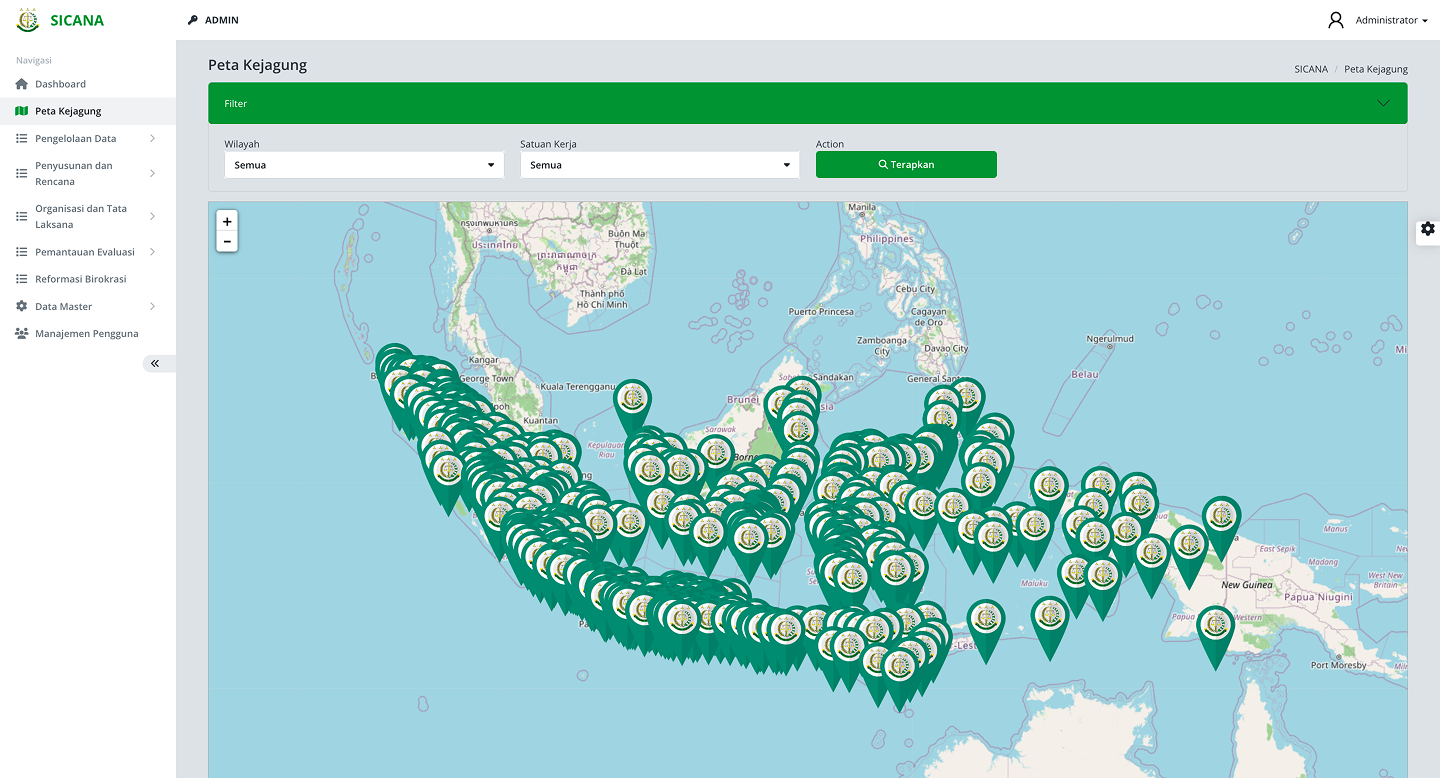This screenshot has height=778, width=1440.
Task: Zoom out the map with minus button
Action: pyautogui.click(x=227, y=241)
